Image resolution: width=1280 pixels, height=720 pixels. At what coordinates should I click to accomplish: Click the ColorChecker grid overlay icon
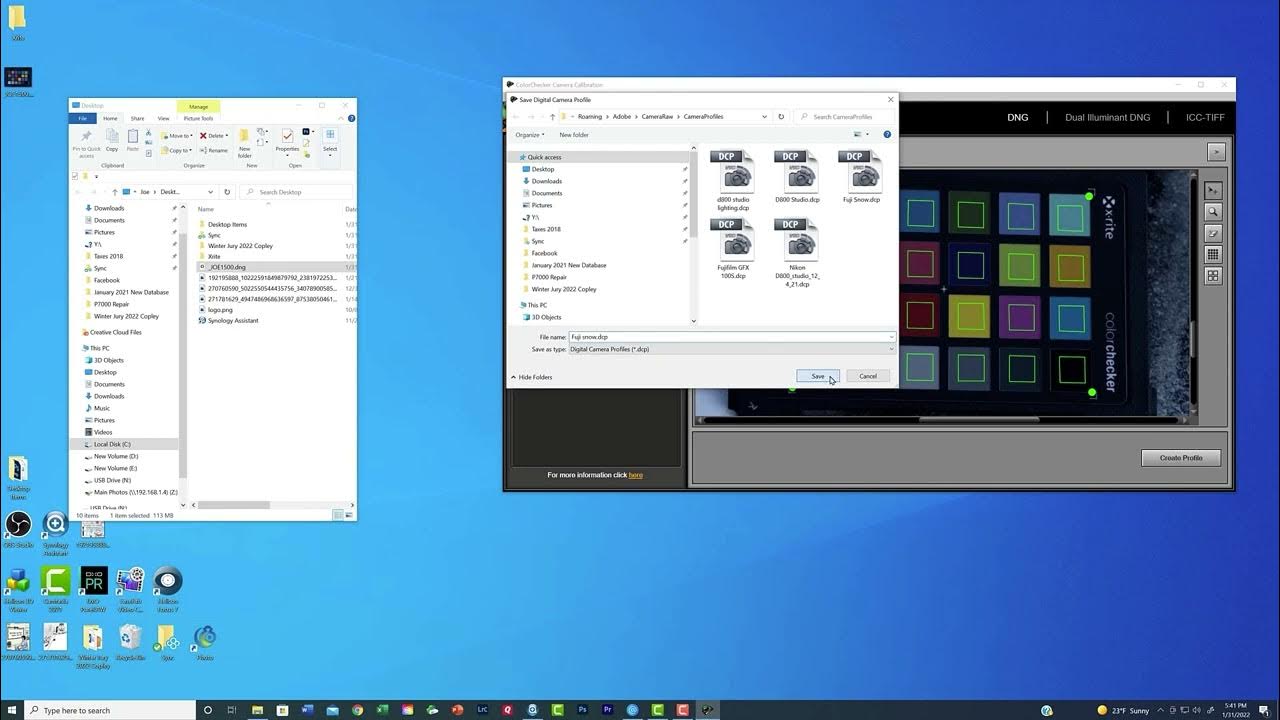(x=1213, y=255)
